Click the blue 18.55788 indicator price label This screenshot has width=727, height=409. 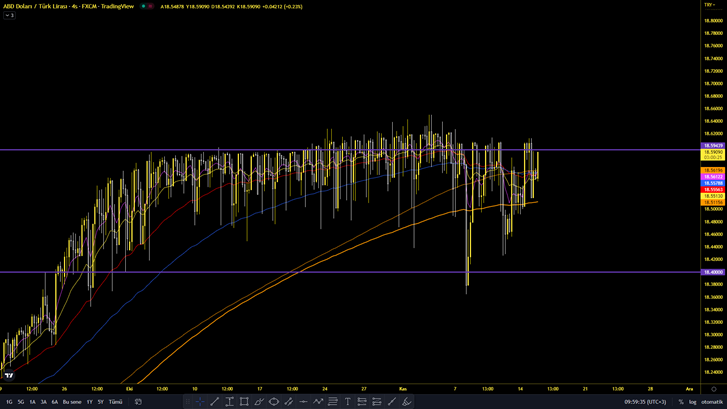click(713, 183)
